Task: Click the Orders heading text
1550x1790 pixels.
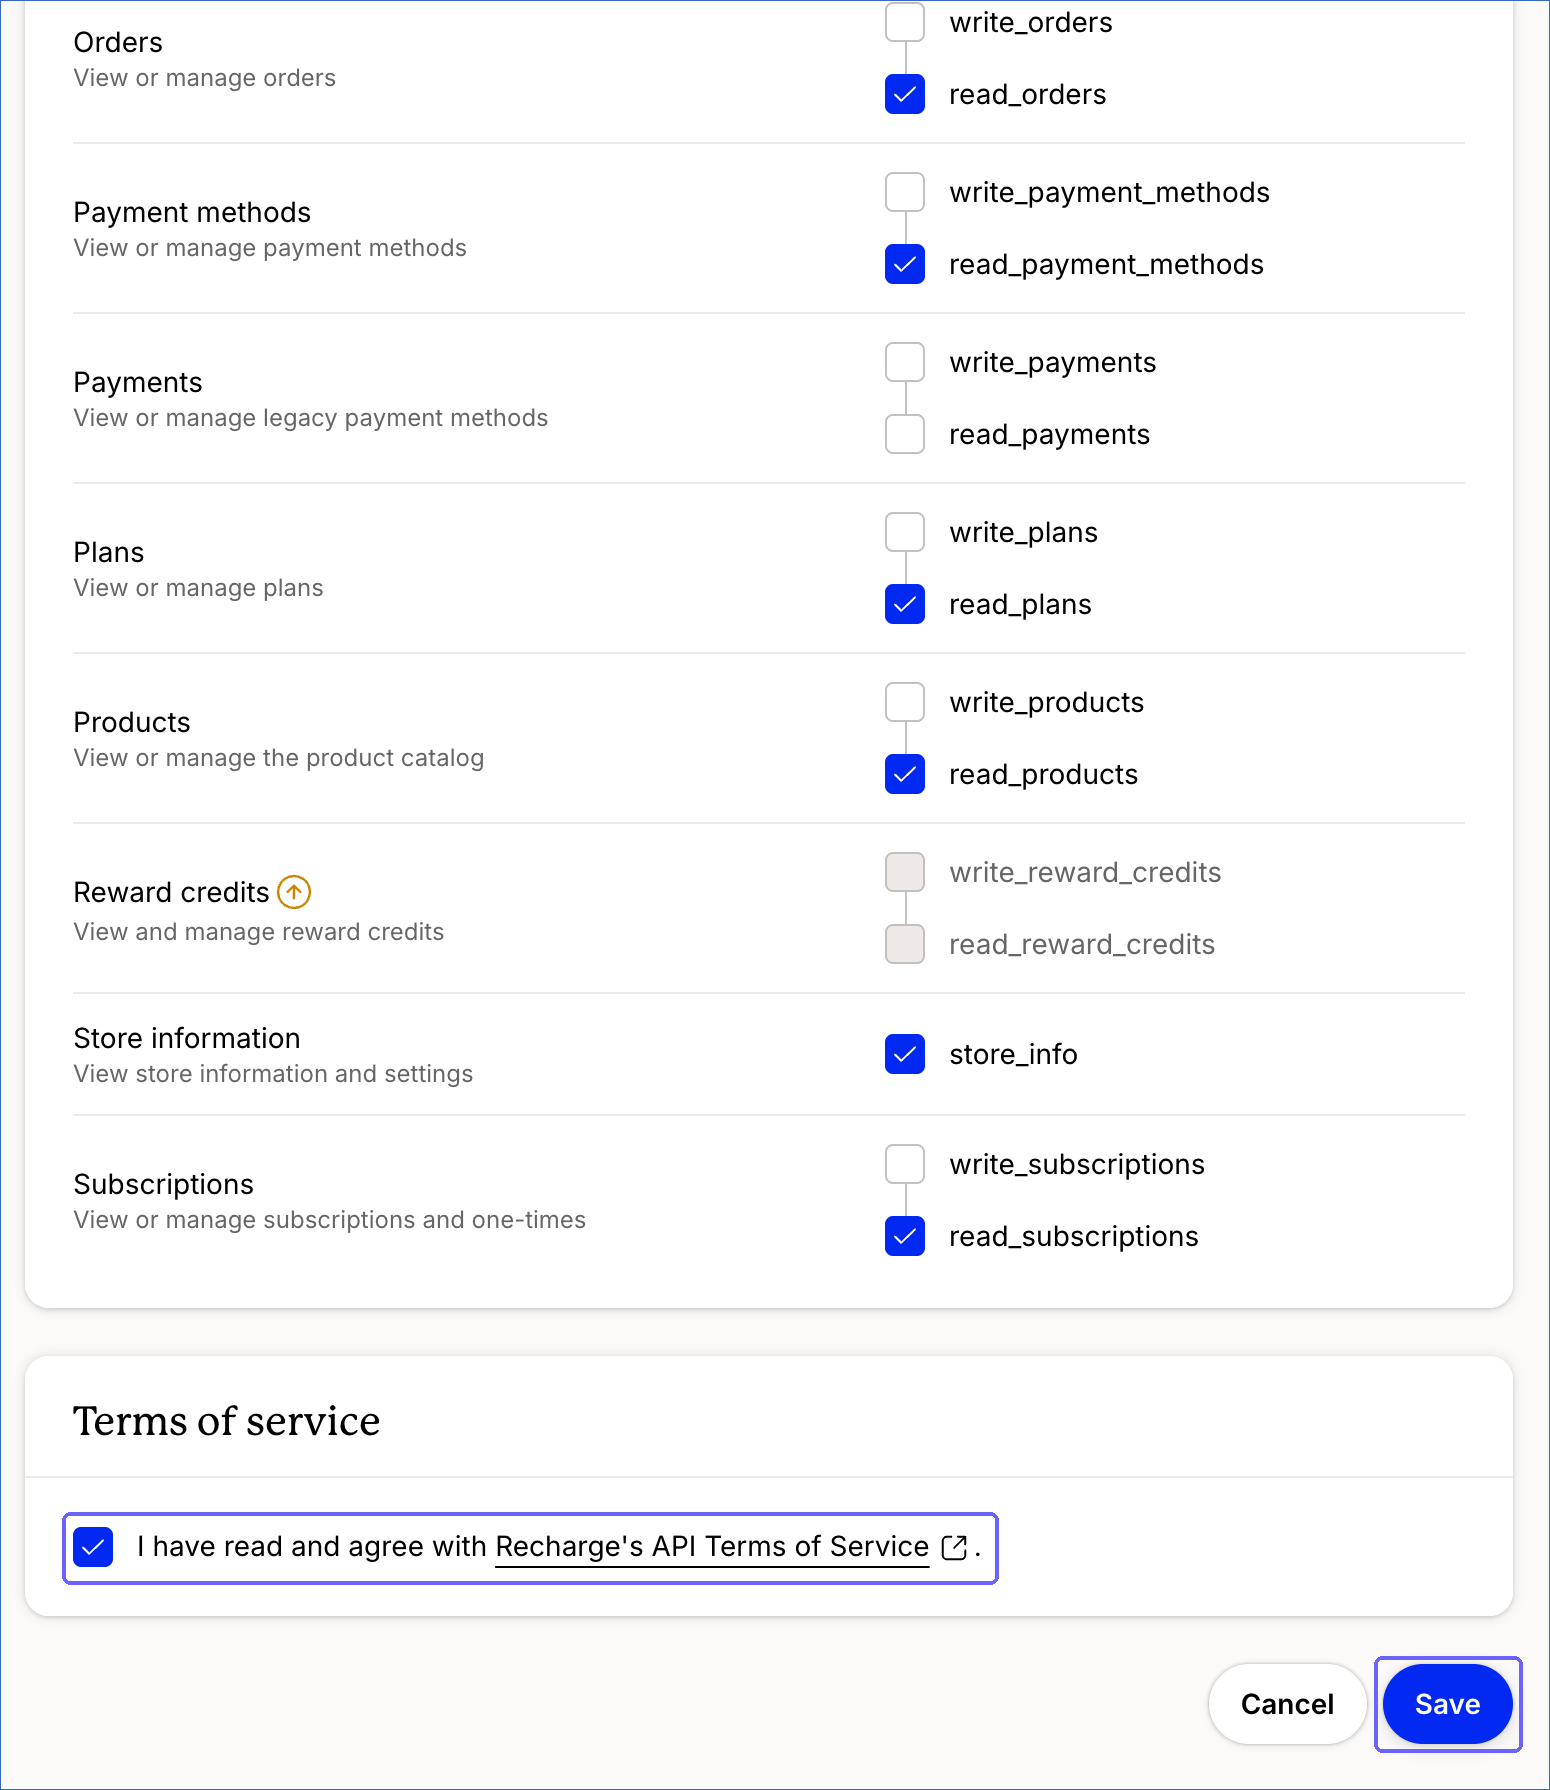Action: [118, 42]
